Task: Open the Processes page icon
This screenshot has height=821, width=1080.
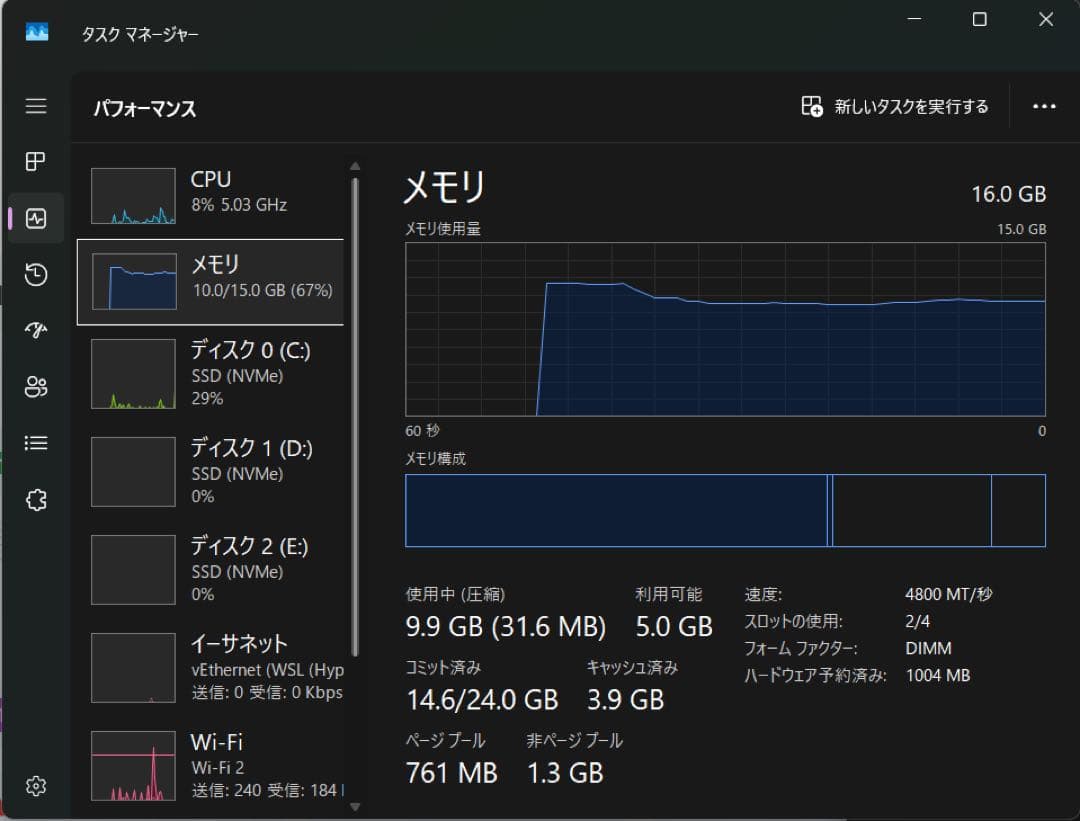Action: pos(36,162)
